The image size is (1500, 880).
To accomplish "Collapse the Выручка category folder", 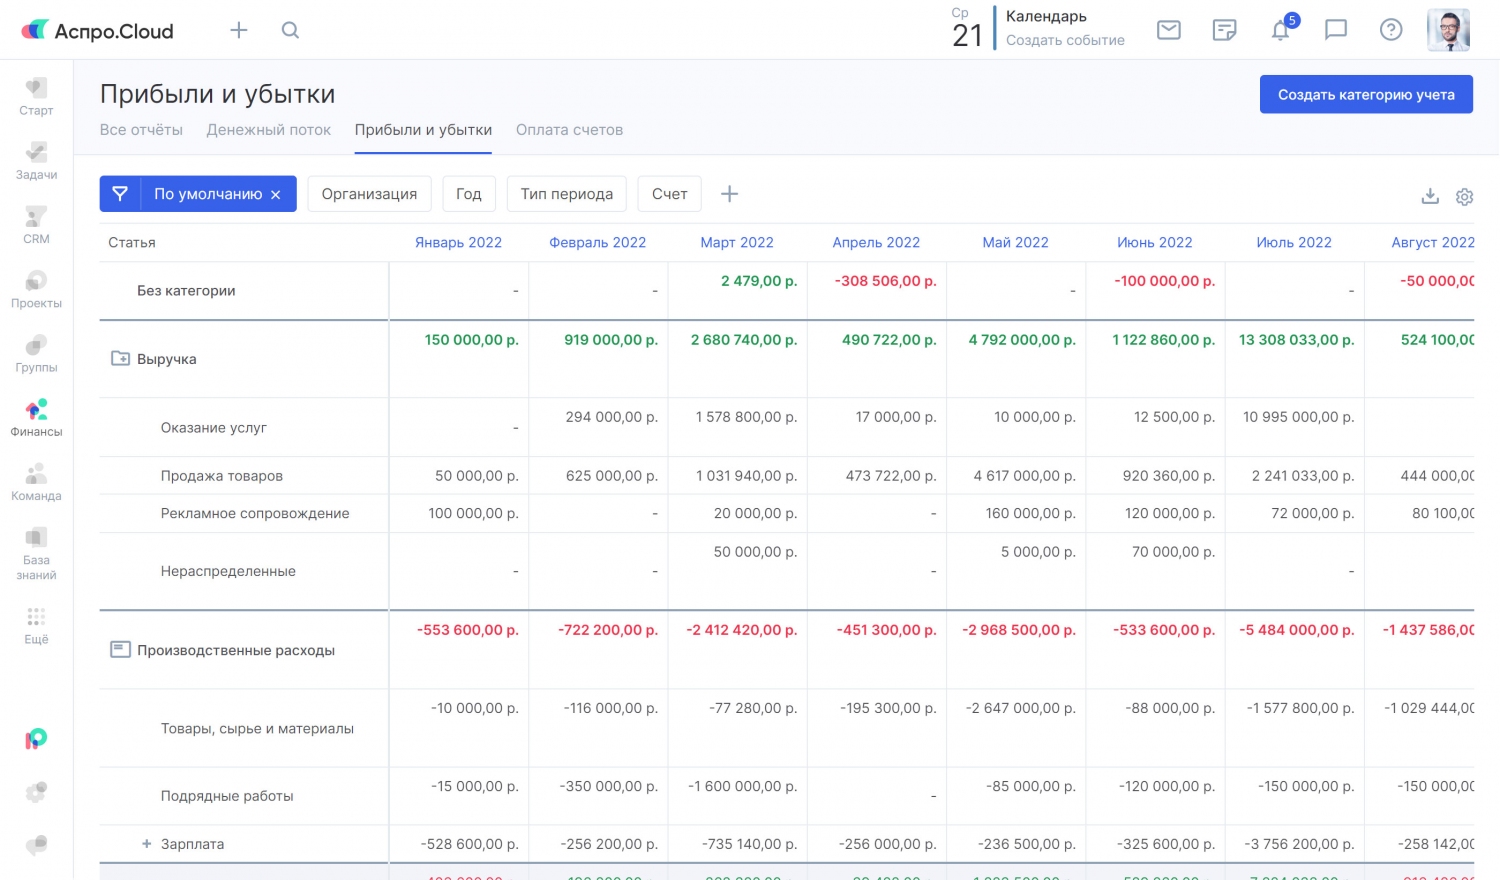I will (x=120, y=358).
